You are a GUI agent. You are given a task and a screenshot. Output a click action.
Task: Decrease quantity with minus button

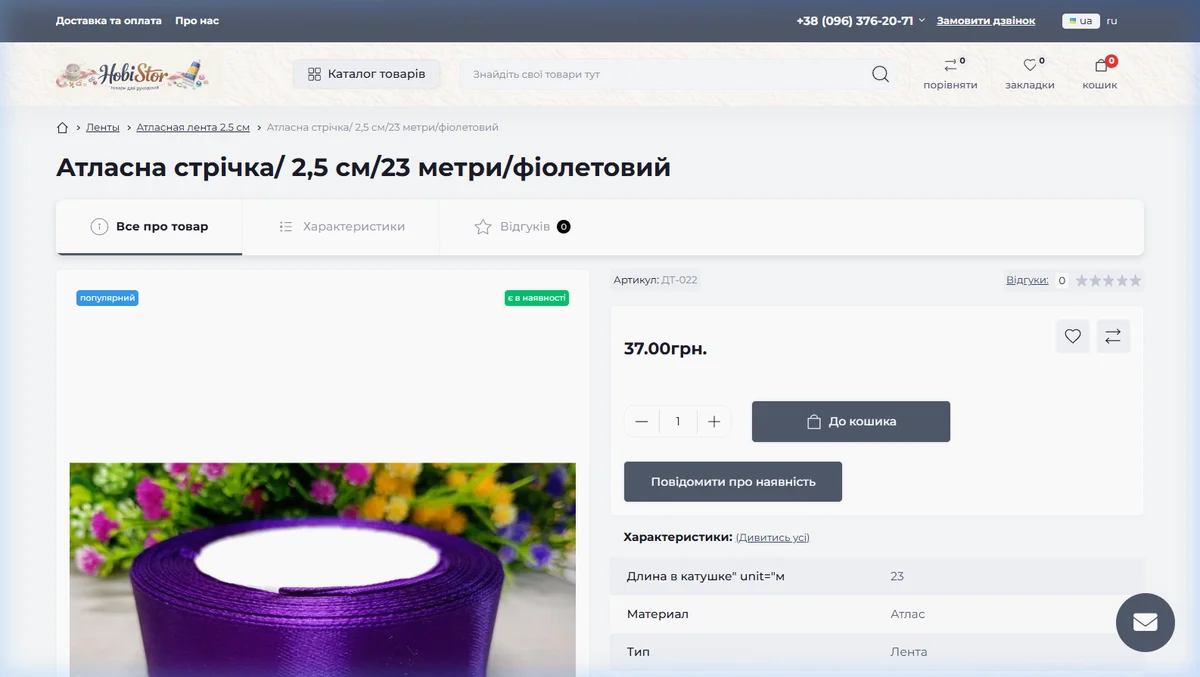click(642, 422)
